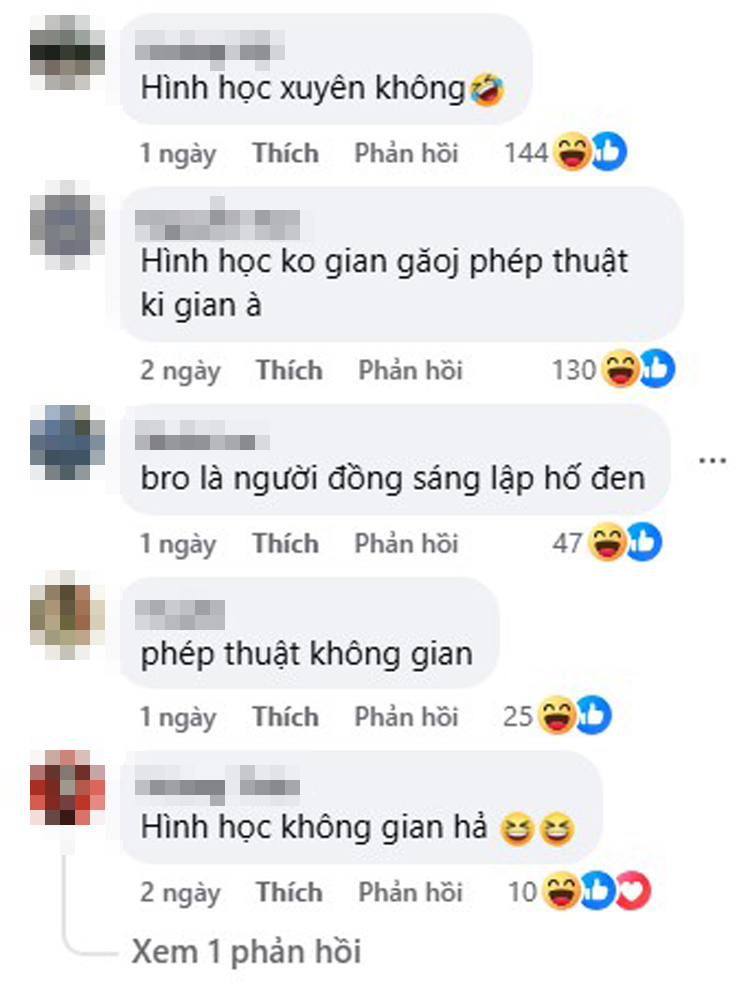
Task: Open the three-dots menu beside hố đen comment
Action: coord(712,461)
